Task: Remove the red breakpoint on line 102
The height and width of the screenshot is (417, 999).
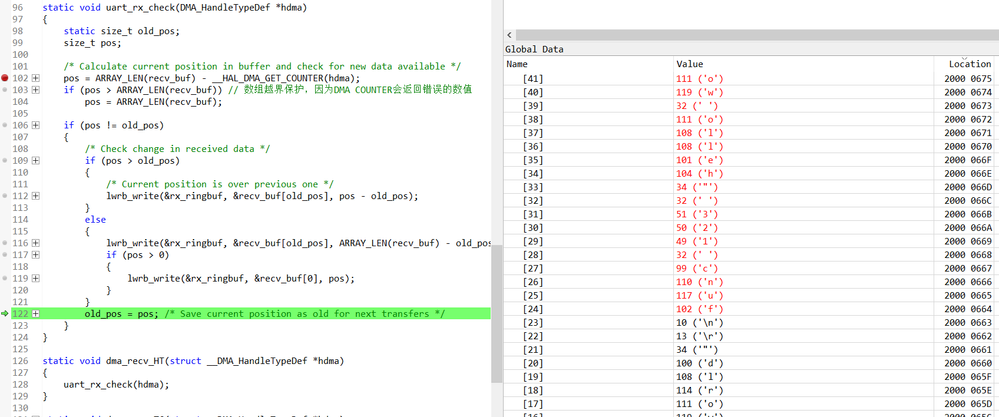Action: [4, 78]
